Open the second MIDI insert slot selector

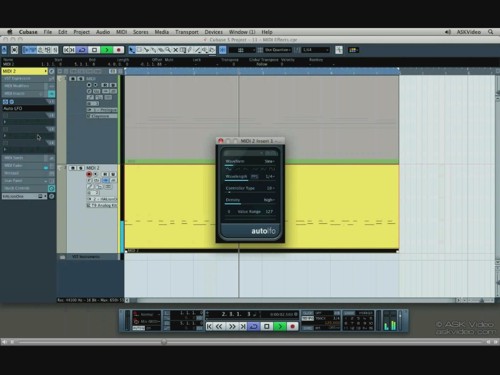(x=28, y=122)
